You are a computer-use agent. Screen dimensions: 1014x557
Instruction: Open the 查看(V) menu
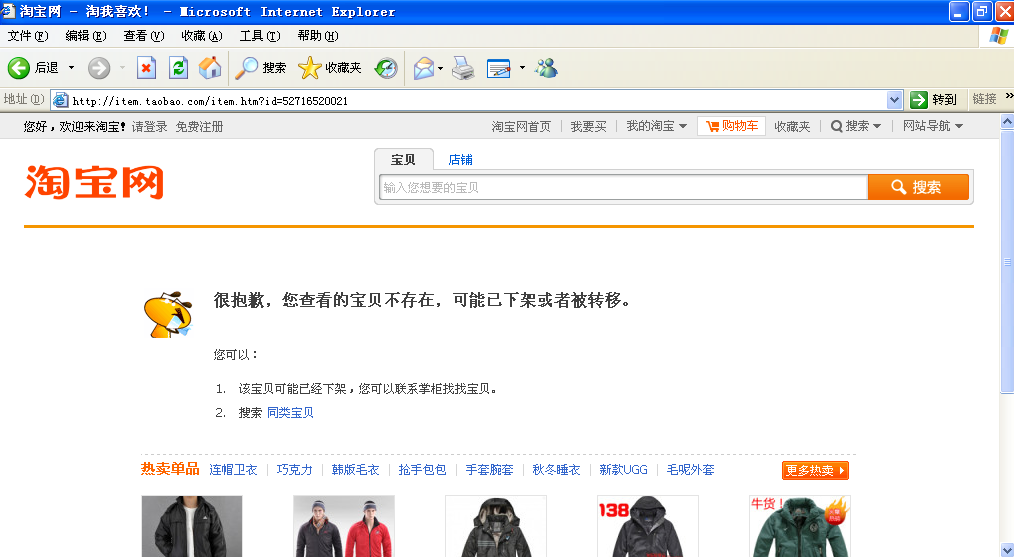pos(144,36)
